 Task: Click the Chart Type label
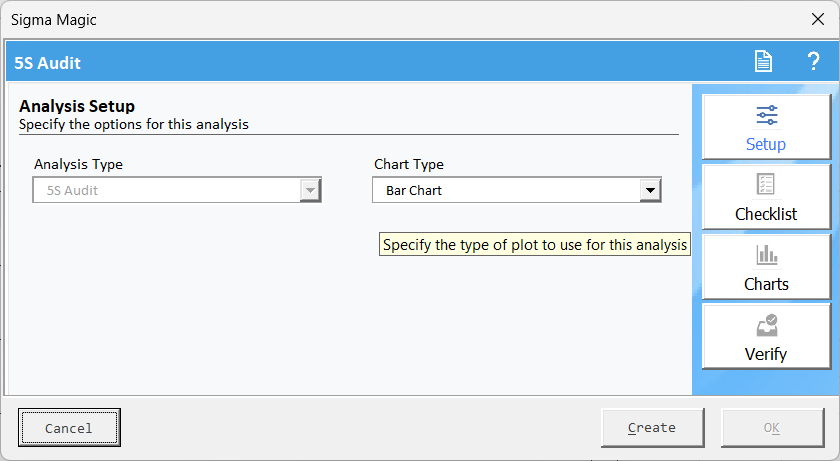pos(409,164)
